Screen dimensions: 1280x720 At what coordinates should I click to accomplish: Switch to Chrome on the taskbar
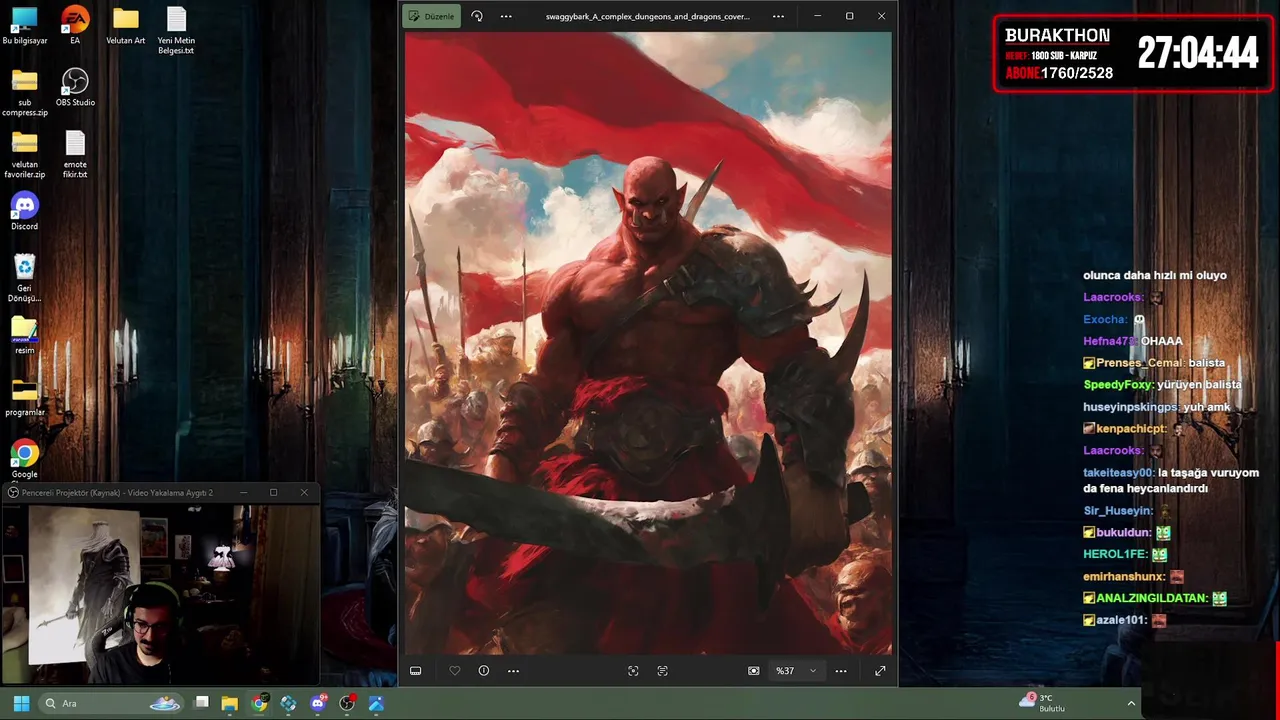[x=259, y=703]
